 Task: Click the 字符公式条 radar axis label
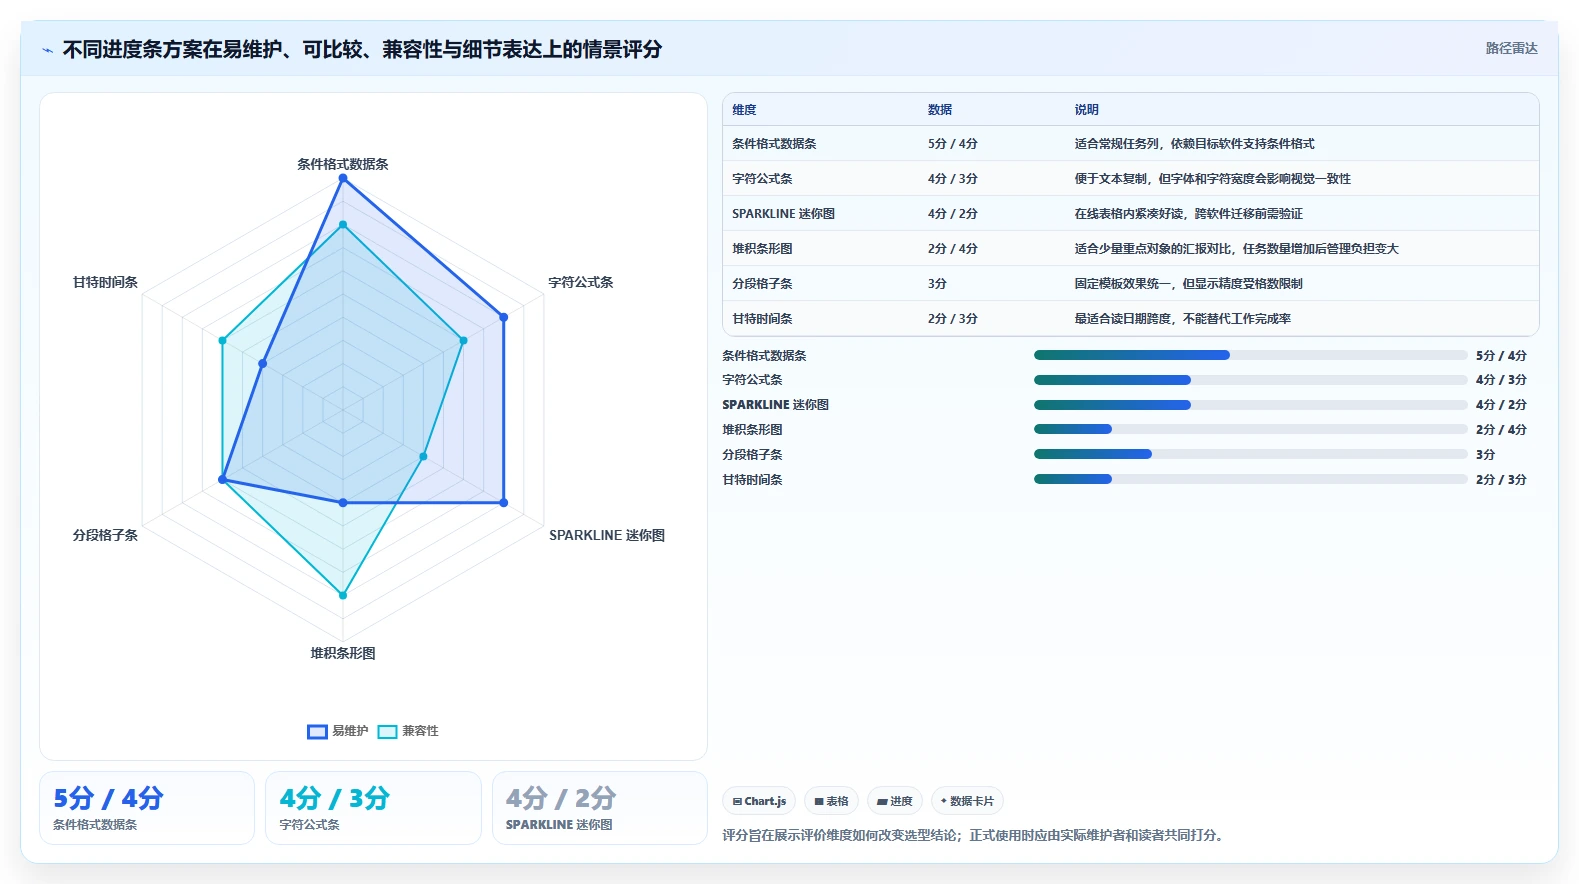coord(581,282)
